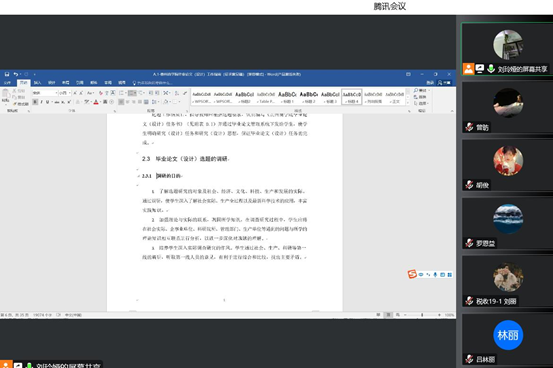Click the red font color icon
Screen dimensions: 553x368
(96, 102)
